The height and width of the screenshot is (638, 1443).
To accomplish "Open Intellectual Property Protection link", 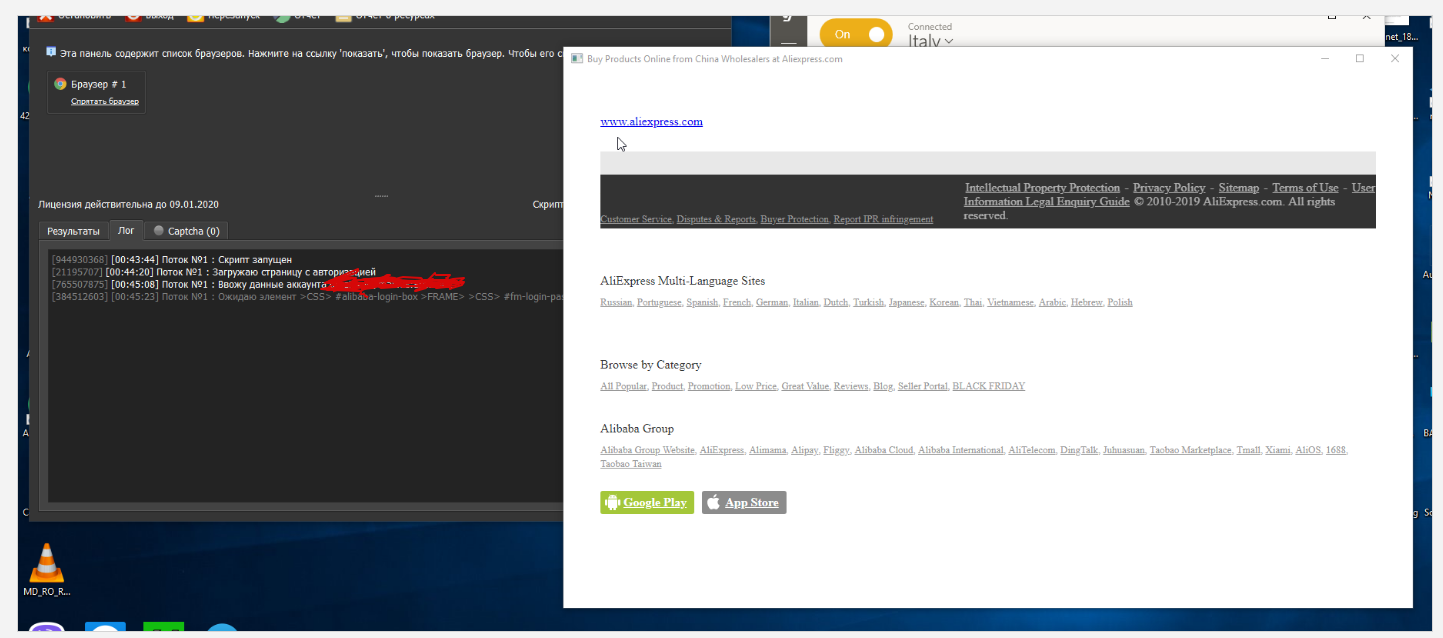I will click(x=1042, y=188).
